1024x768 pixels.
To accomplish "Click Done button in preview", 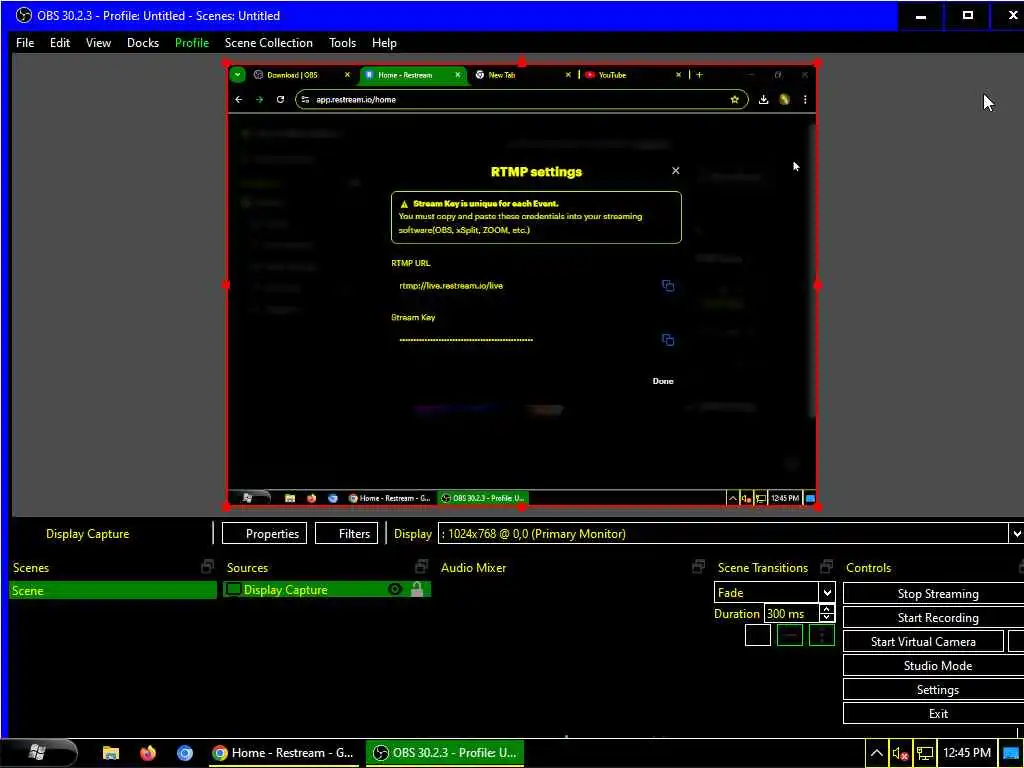I will click(662, 381).
